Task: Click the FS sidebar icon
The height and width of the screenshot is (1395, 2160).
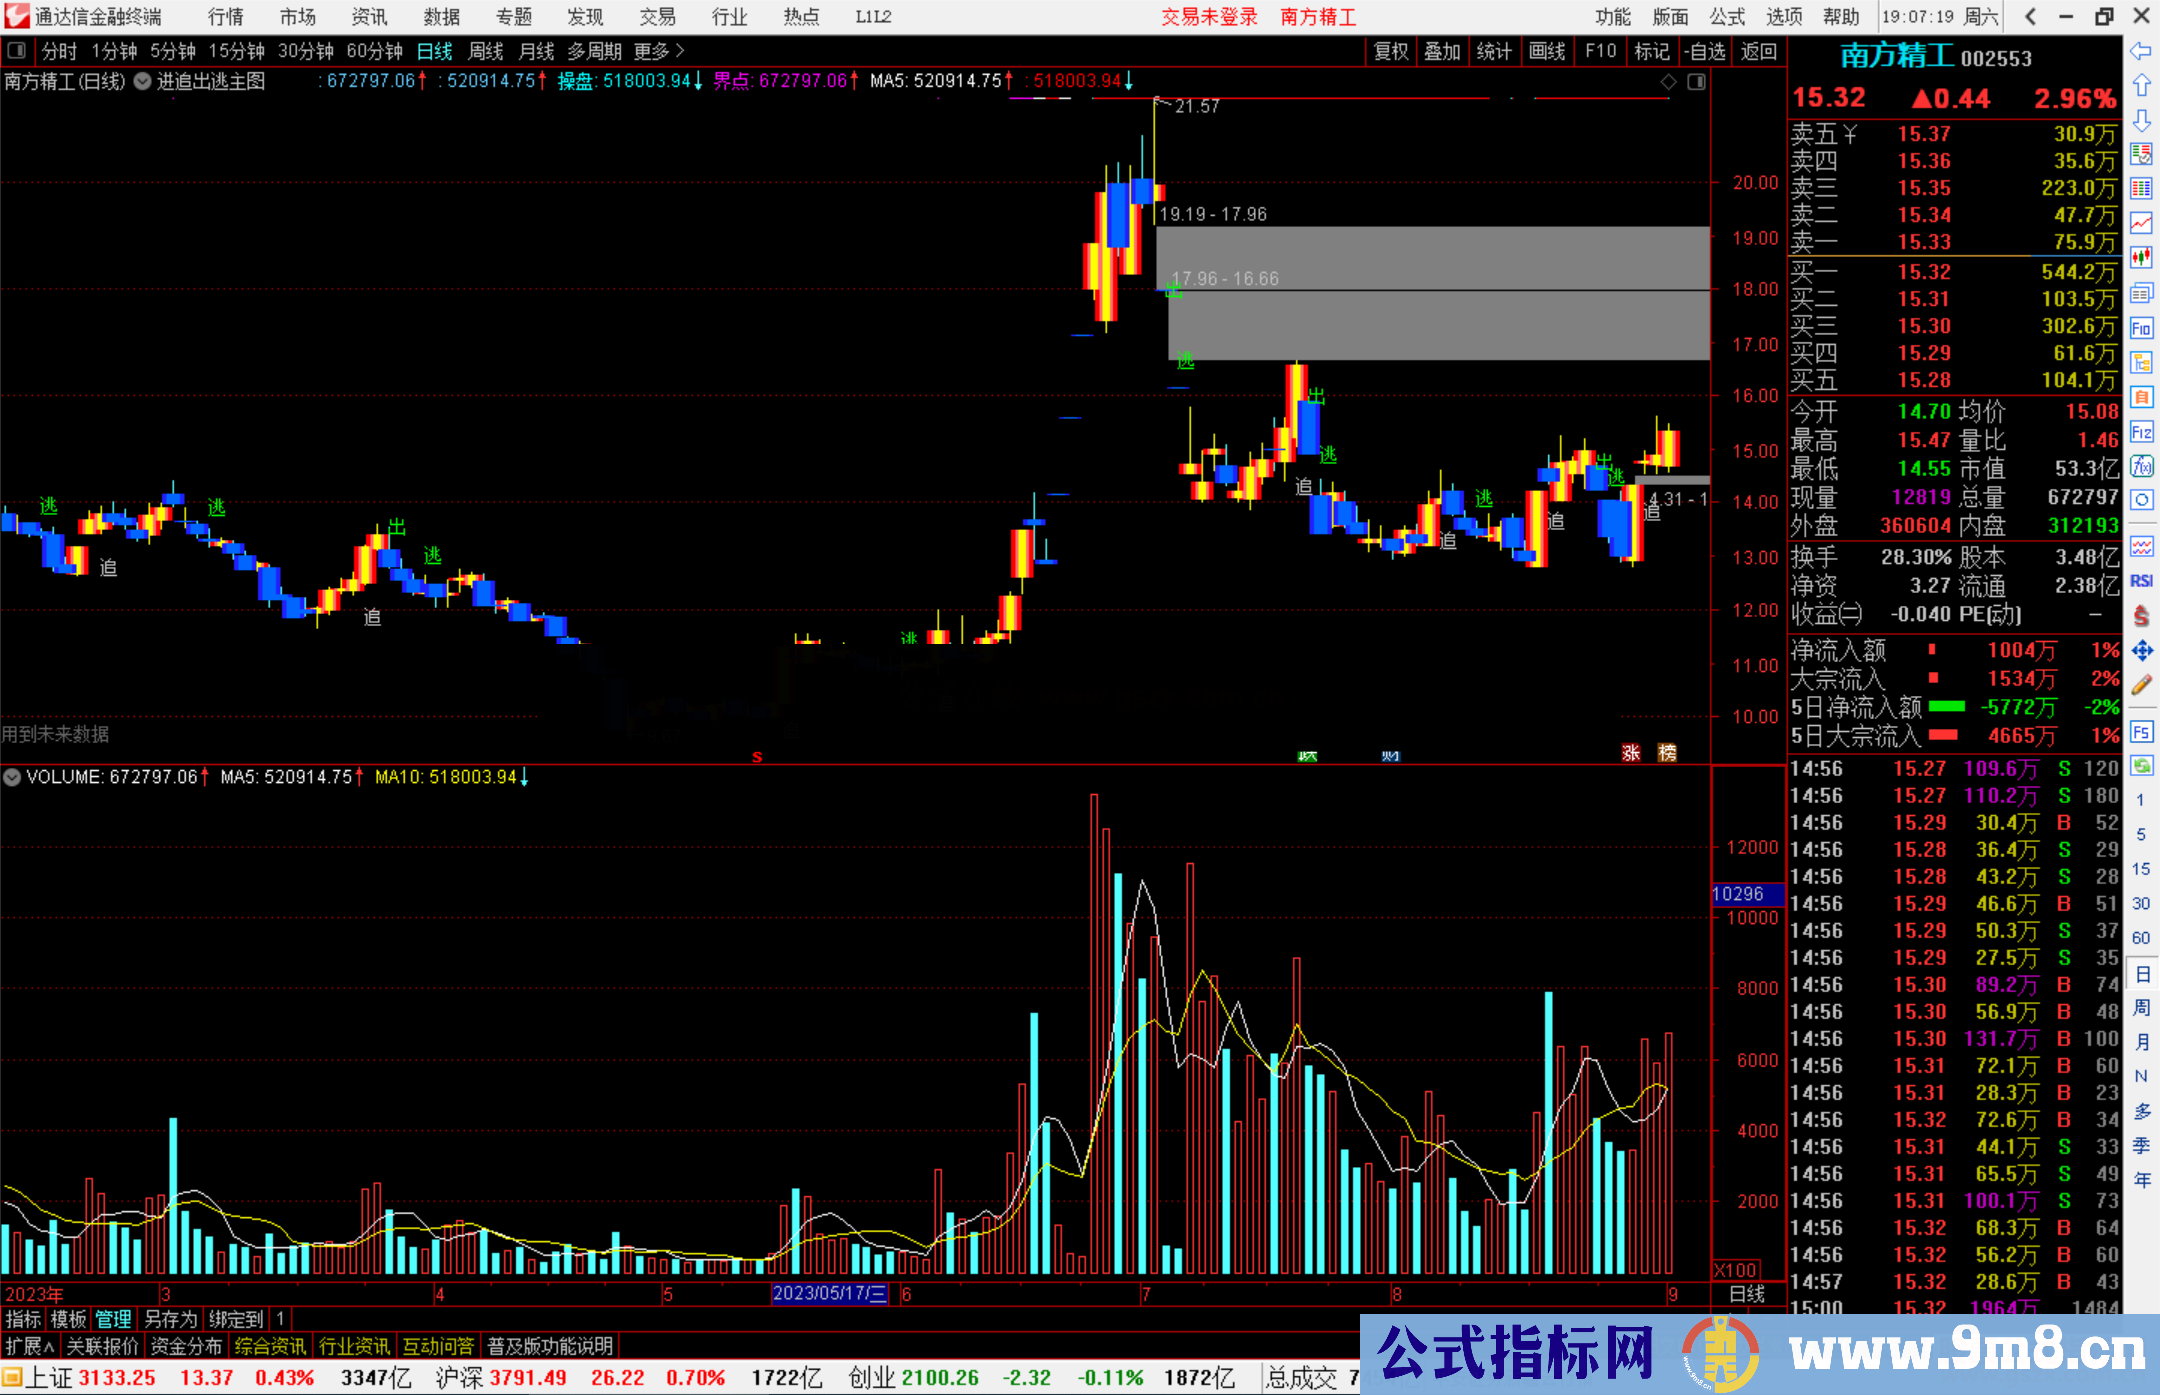Action: tap(2141, 732)
